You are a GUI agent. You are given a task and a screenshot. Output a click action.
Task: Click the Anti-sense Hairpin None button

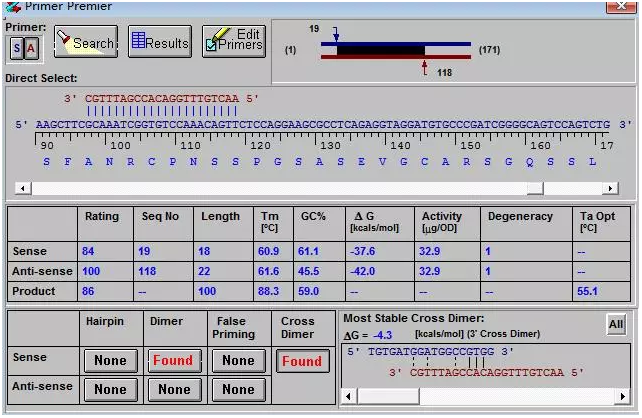(111, 389)
